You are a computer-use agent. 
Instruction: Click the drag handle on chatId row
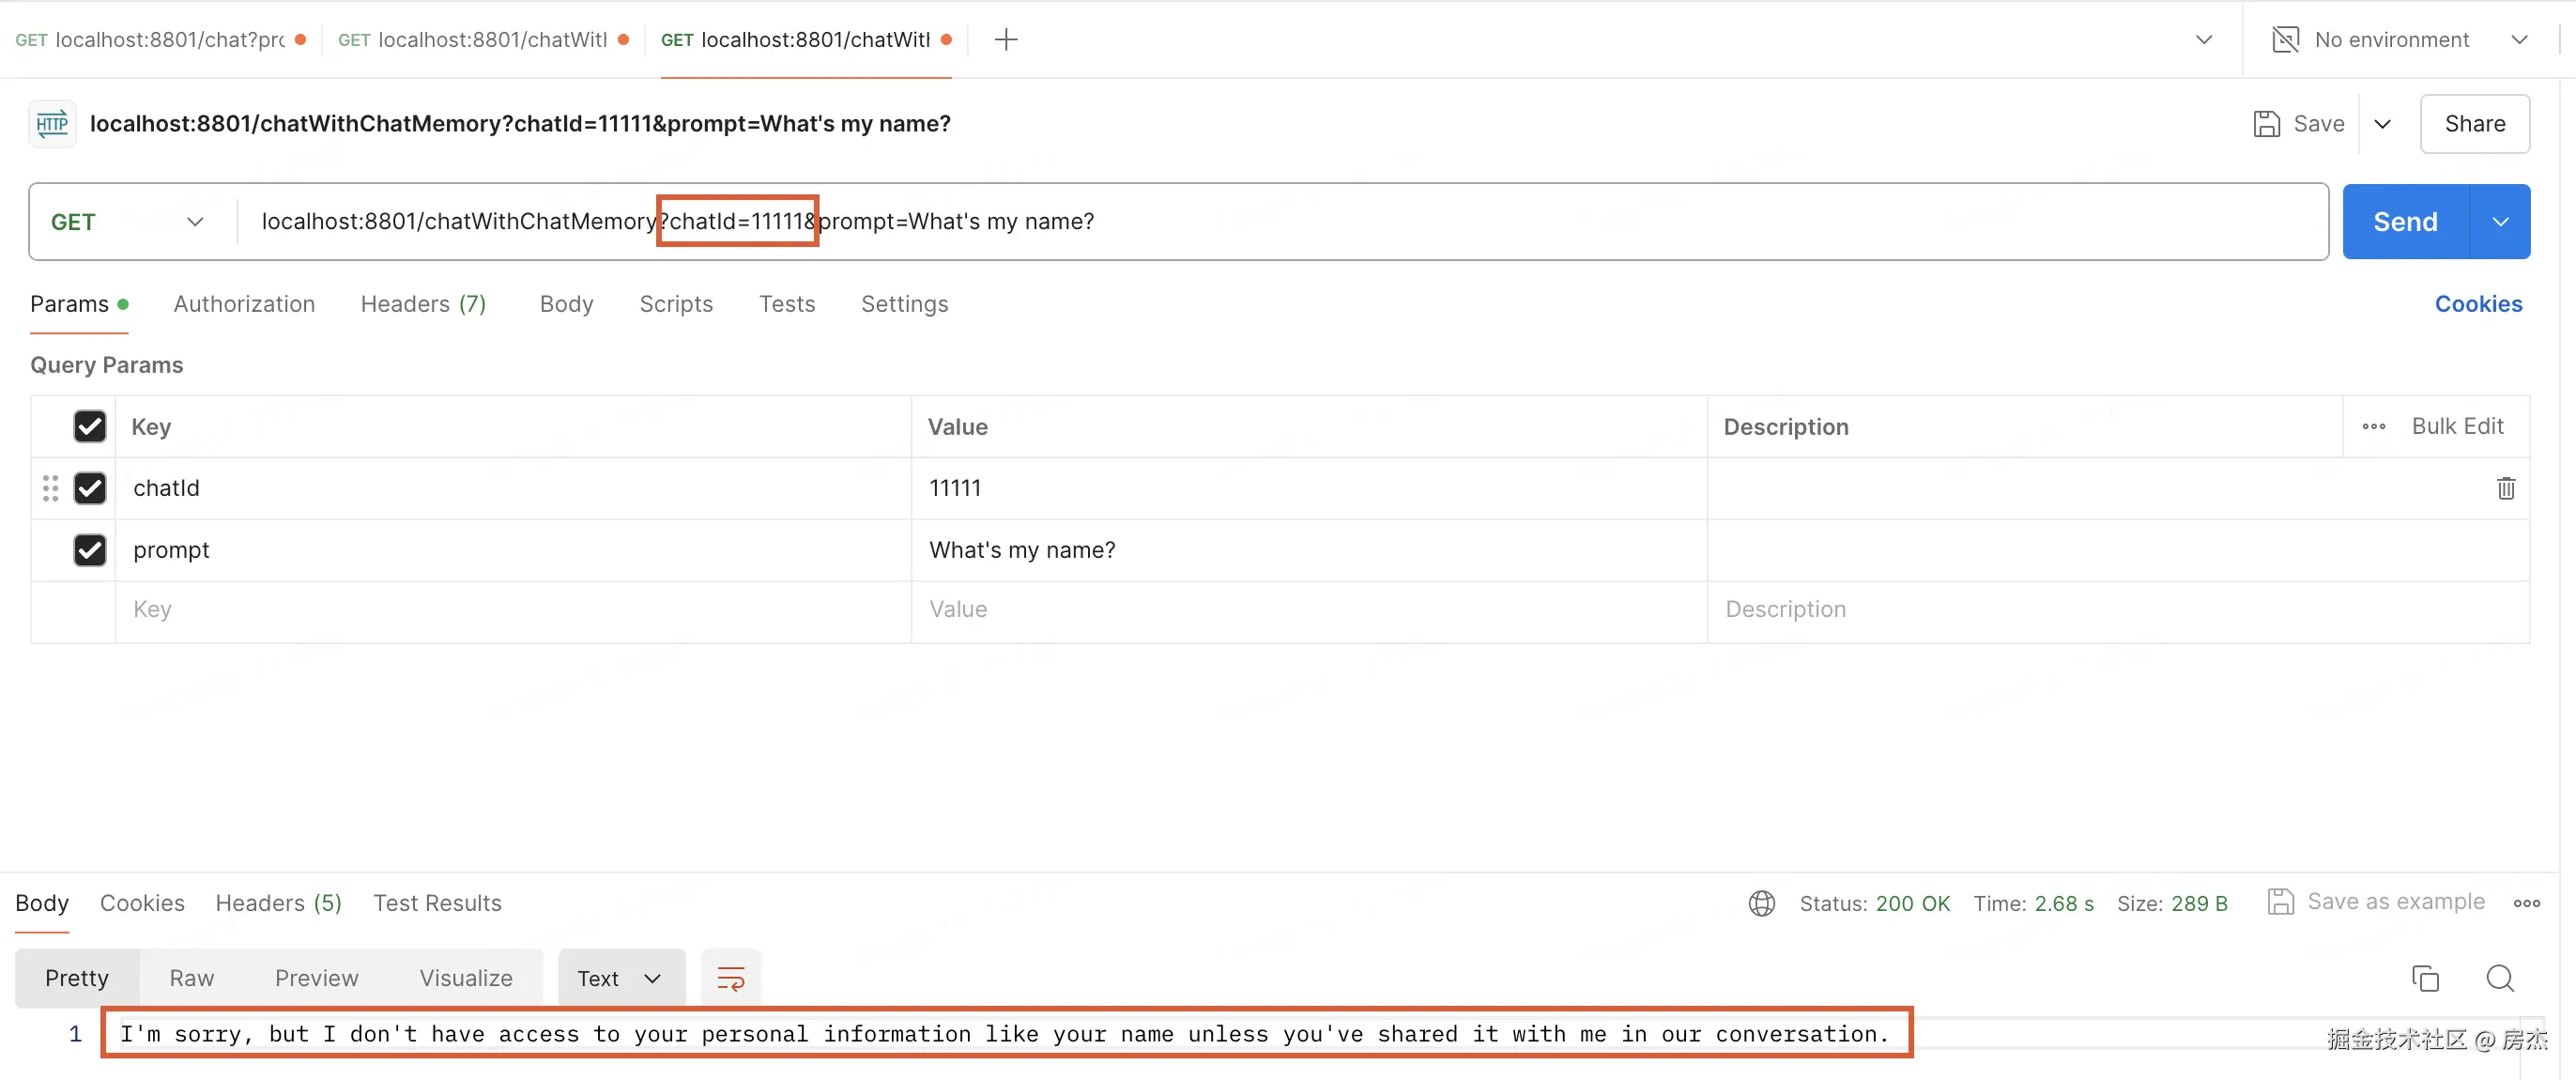click(50, 488)
